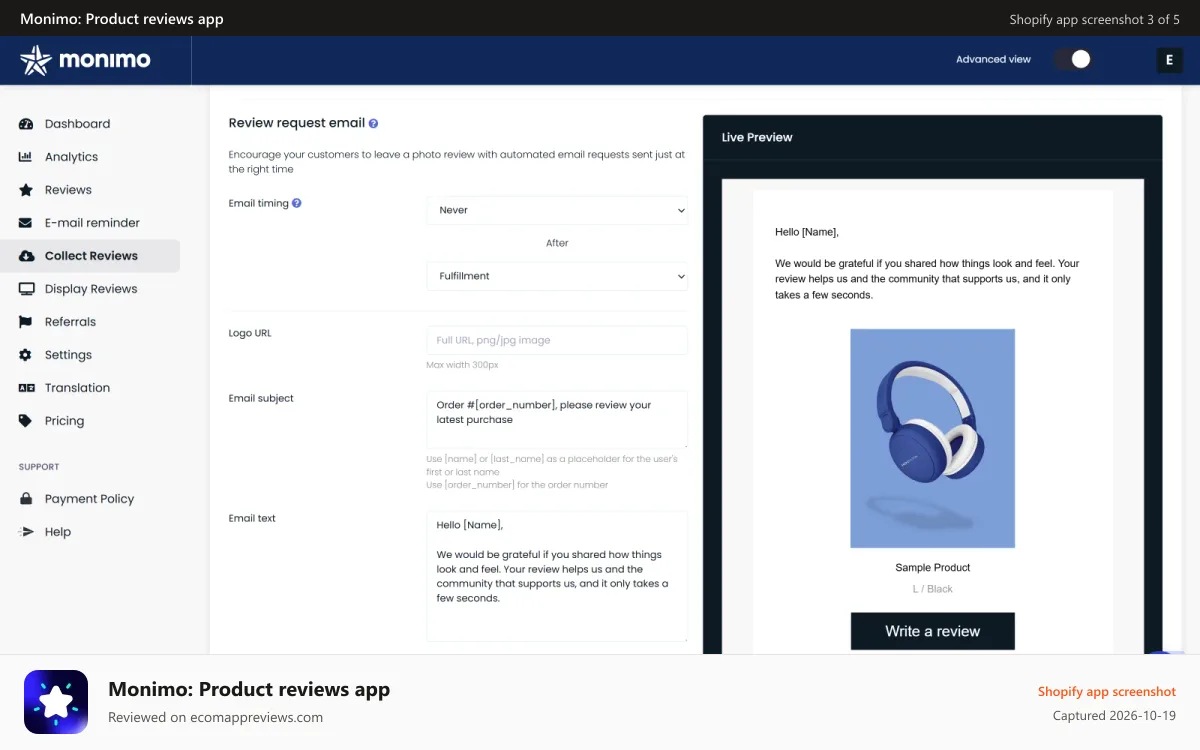Click the Collect Reviews cloud icon
The image size is (1200, 750).
tap(26, 256)
